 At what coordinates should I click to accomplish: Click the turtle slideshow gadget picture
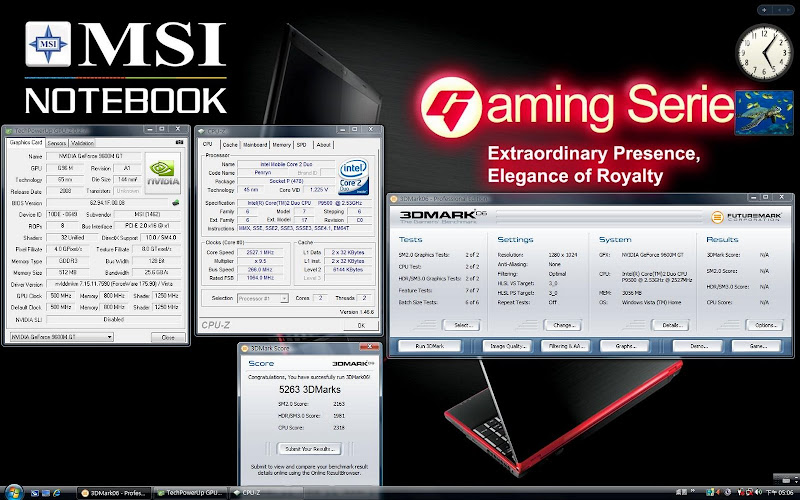pyautogui.click(x=764, y=113)
